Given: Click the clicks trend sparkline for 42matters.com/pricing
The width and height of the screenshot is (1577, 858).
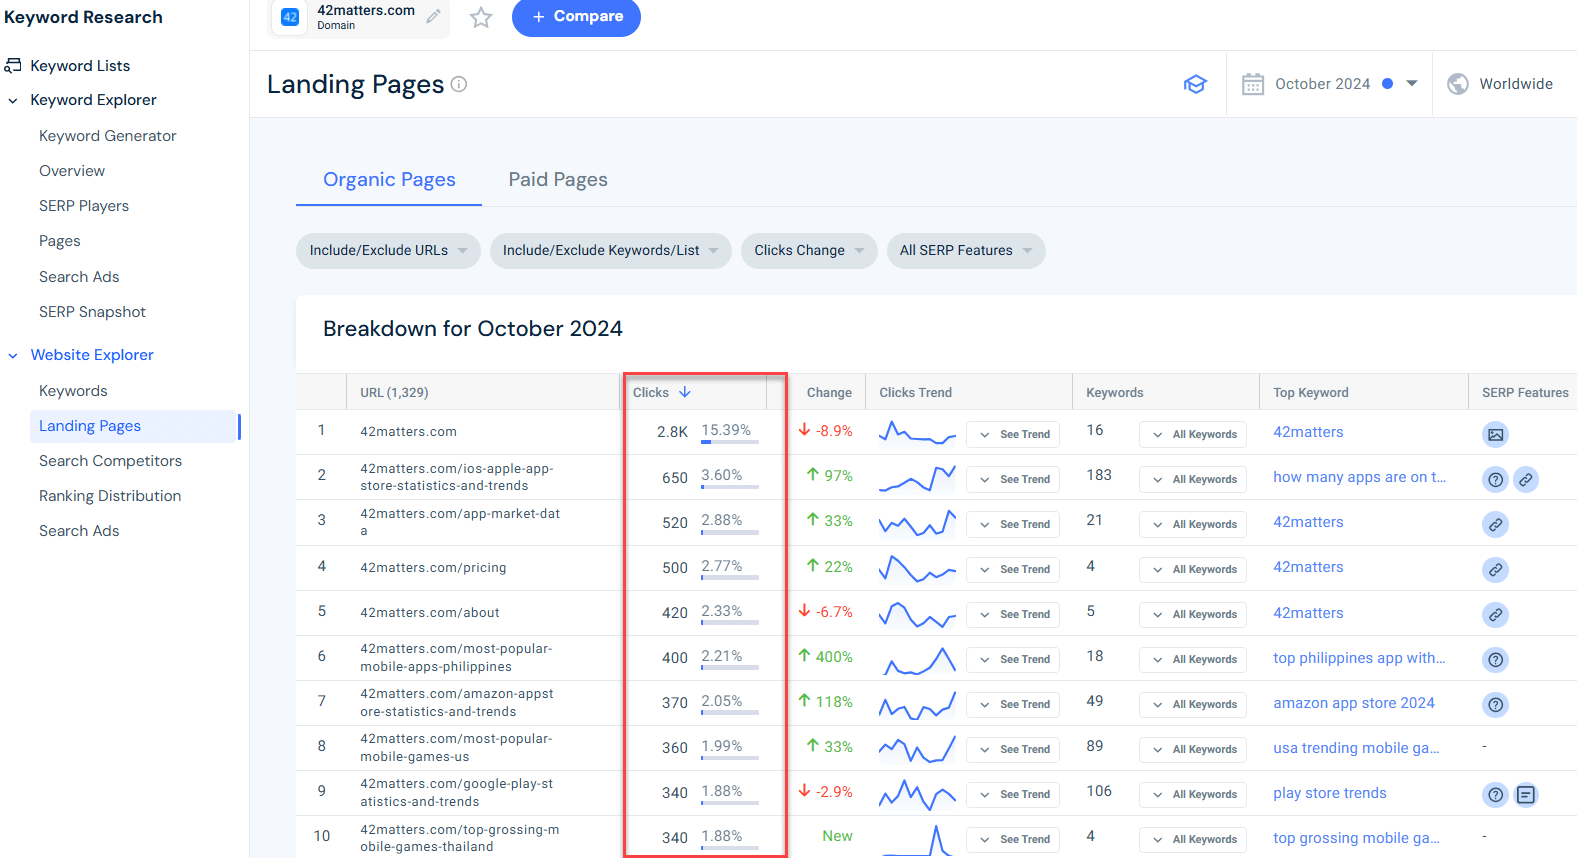Looking at the screenshot, I should [x=917, y=569].
